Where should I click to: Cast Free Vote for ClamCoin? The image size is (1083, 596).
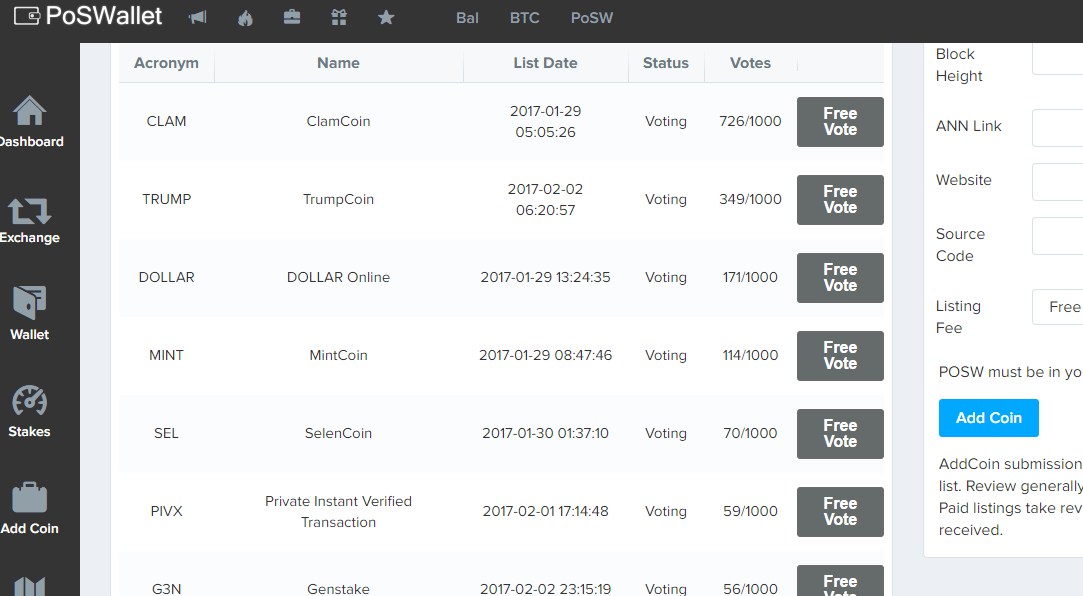click(x=840, y=122)
